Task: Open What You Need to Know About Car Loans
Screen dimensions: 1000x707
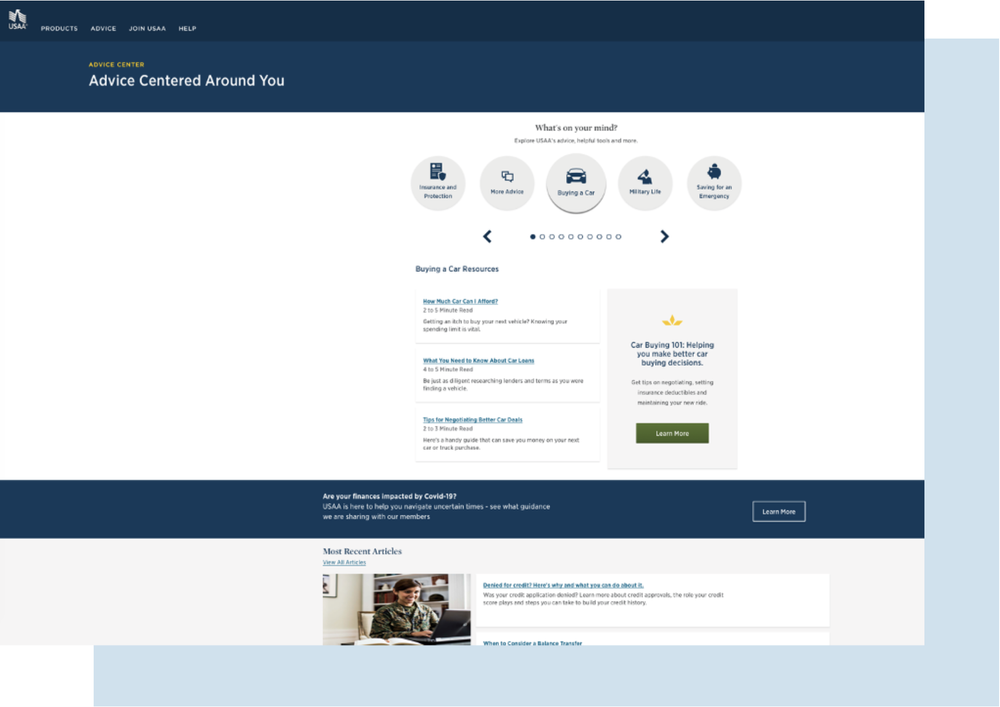Action: (x=478, y=360)
